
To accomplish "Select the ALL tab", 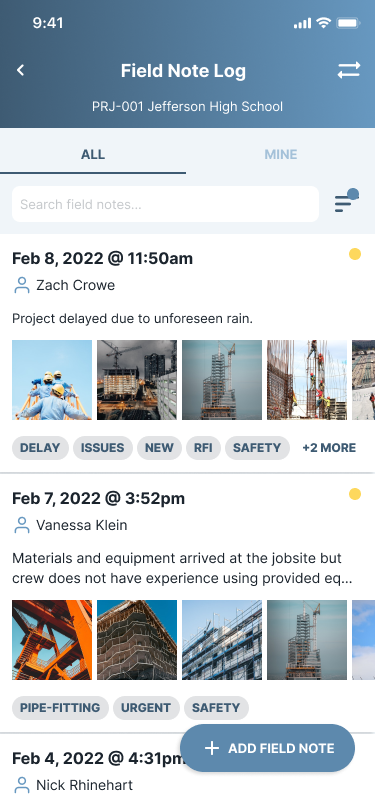I will coord(93,154).
